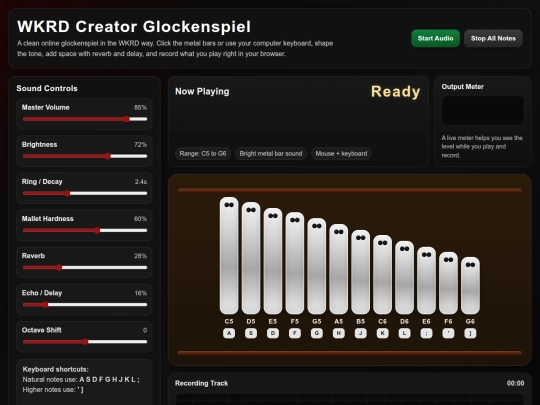Click the Start Audio button

[435, 38]
